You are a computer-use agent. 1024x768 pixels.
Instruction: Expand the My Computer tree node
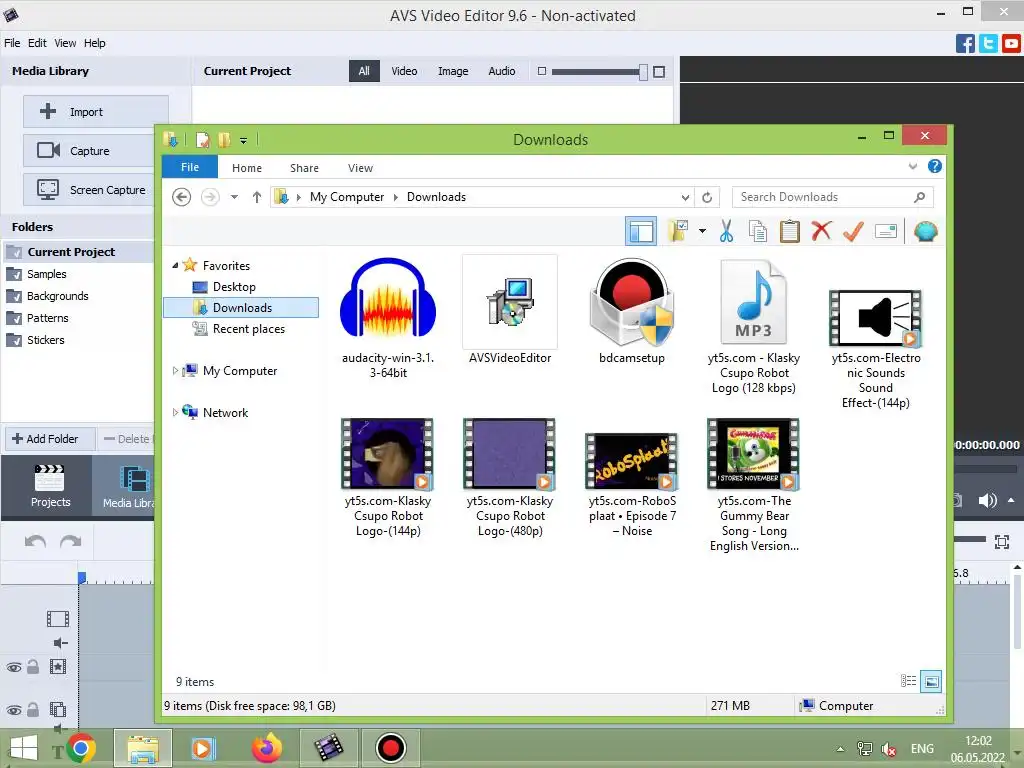(175, 371)
